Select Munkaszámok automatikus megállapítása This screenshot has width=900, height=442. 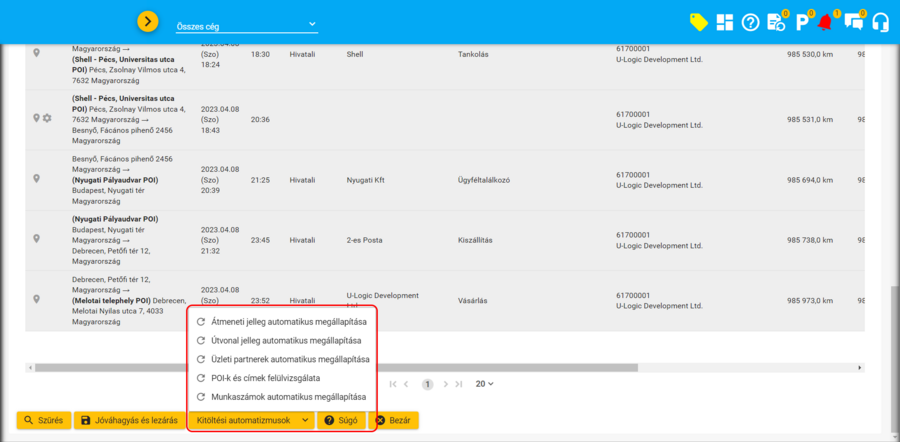point(280,397)
